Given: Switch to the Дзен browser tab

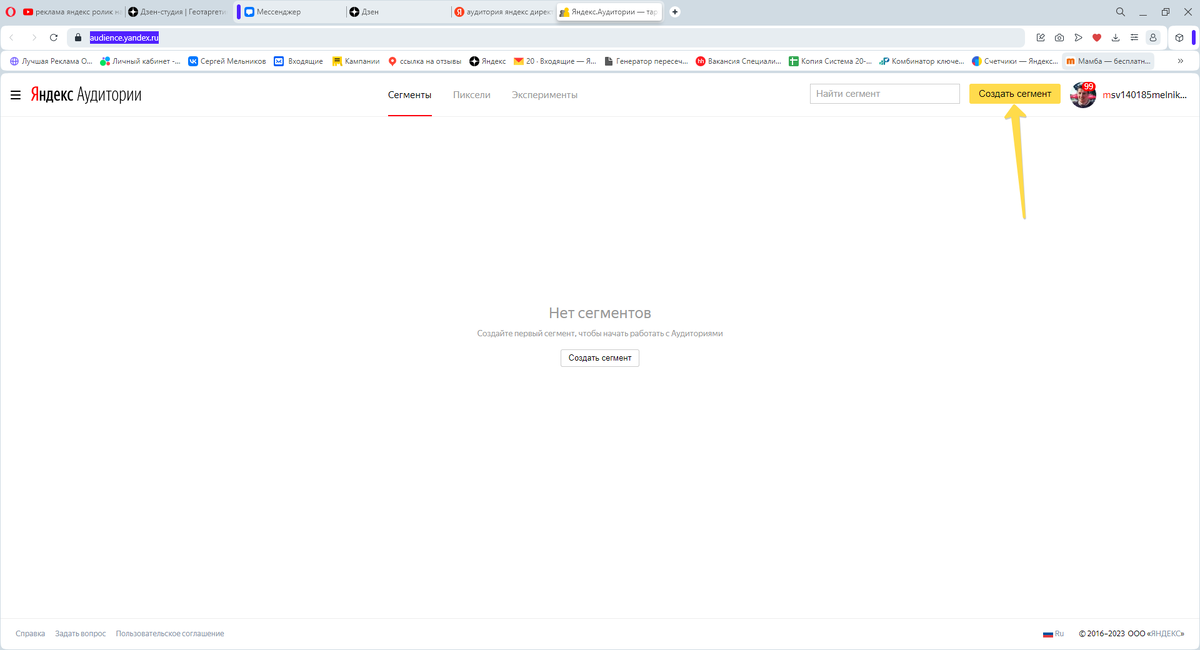Looking at the screenshot, I should click(397, 12).
